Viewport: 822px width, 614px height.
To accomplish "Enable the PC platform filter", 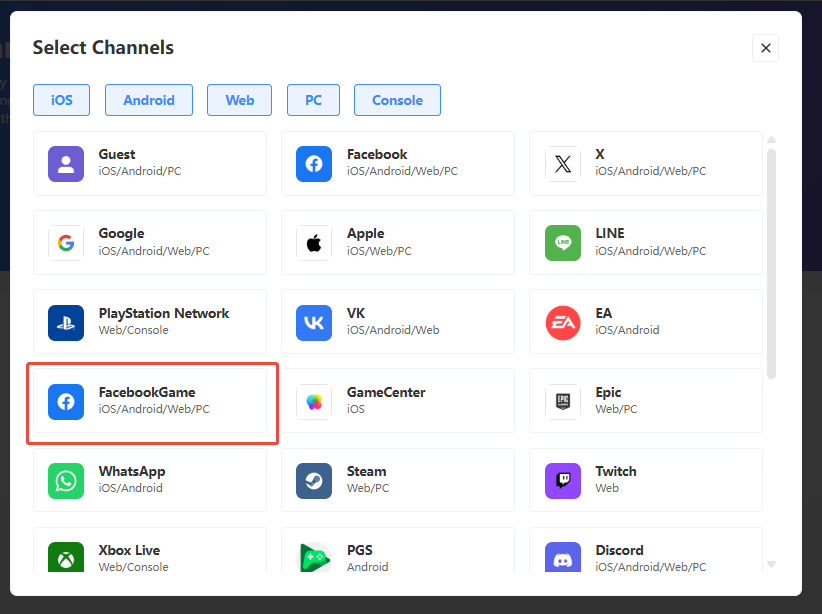I will pos(313,100).
